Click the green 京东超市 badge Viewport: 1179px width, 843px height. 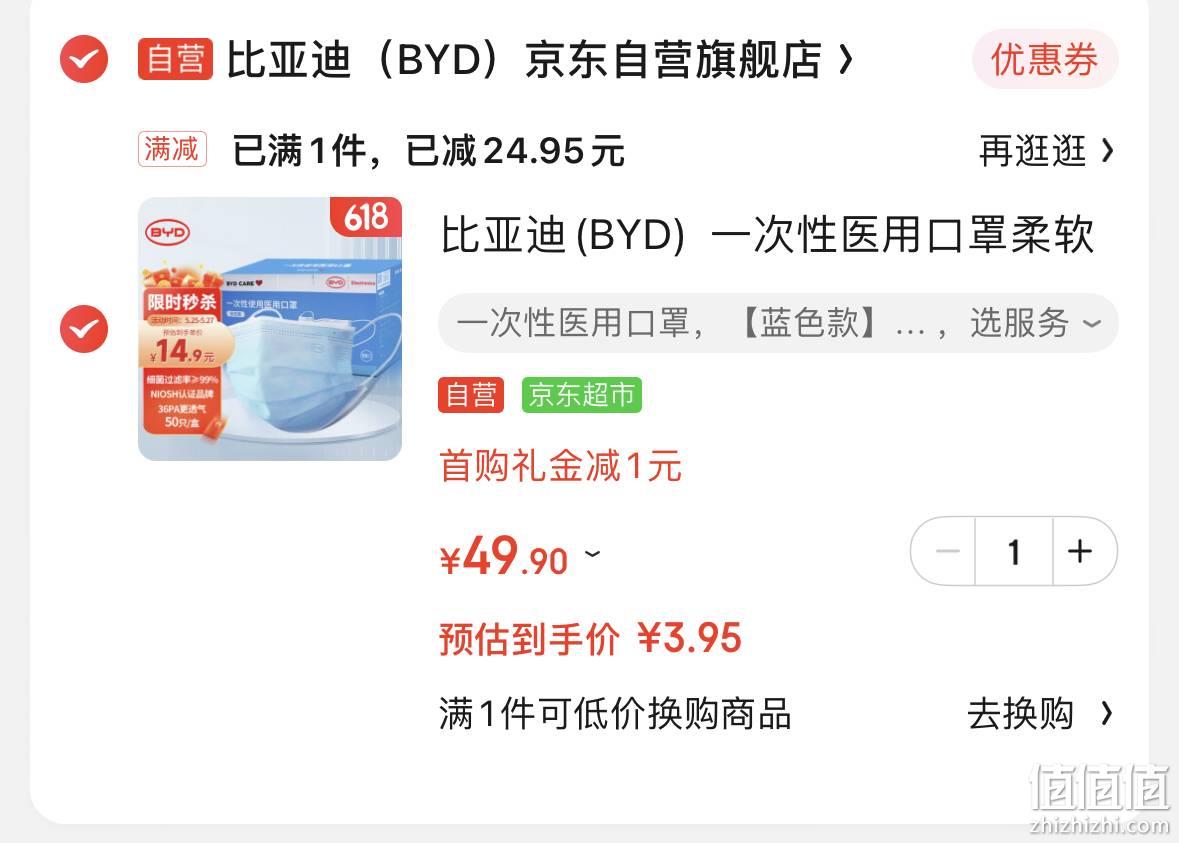[x=582, y=395]
